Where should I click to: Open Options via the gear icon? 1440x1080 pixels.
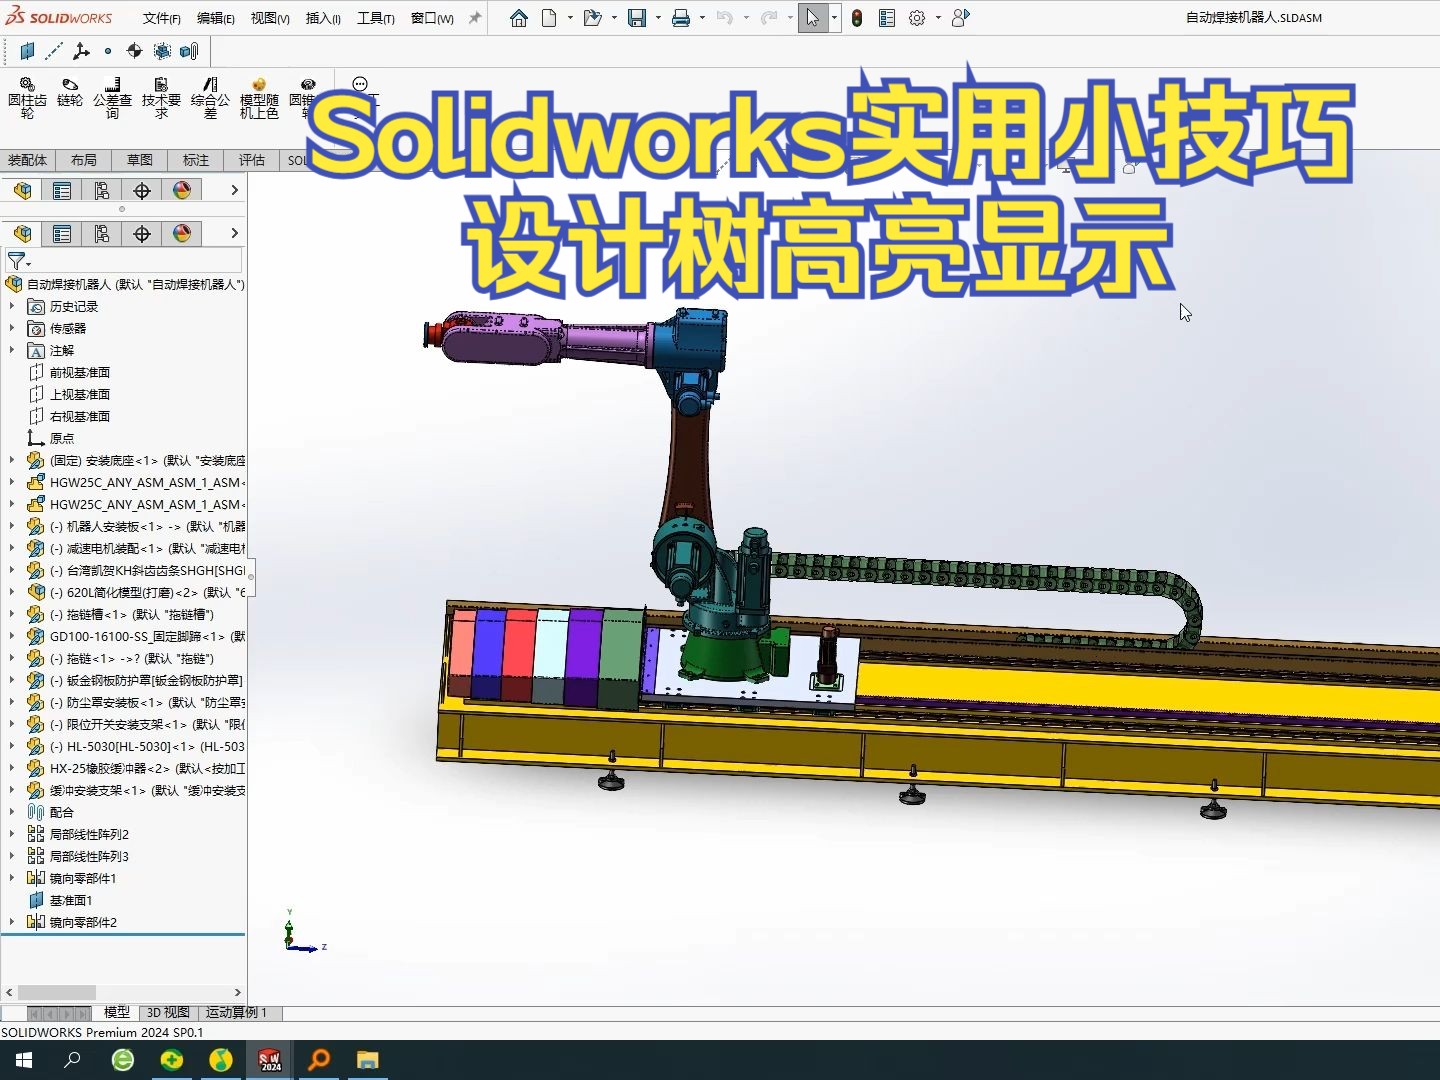coord(917,18)
